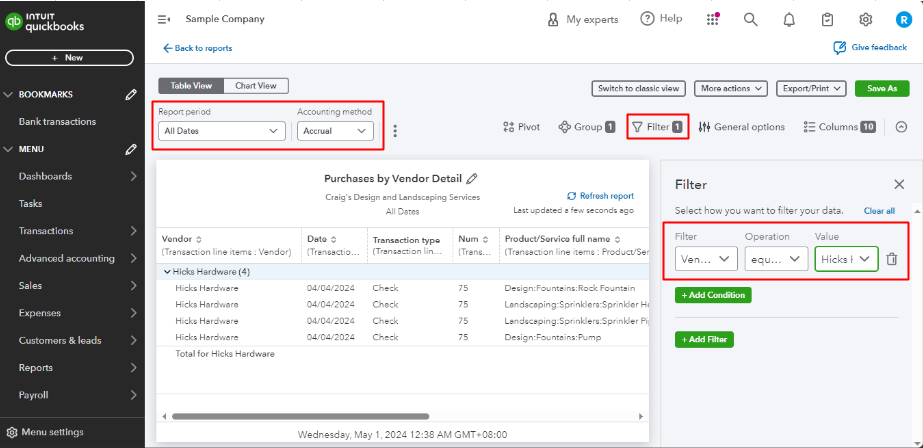Collapse the Hicks Hardware (4) group
This screenshot has width=923, height=448.
click(x=167, y=272)
